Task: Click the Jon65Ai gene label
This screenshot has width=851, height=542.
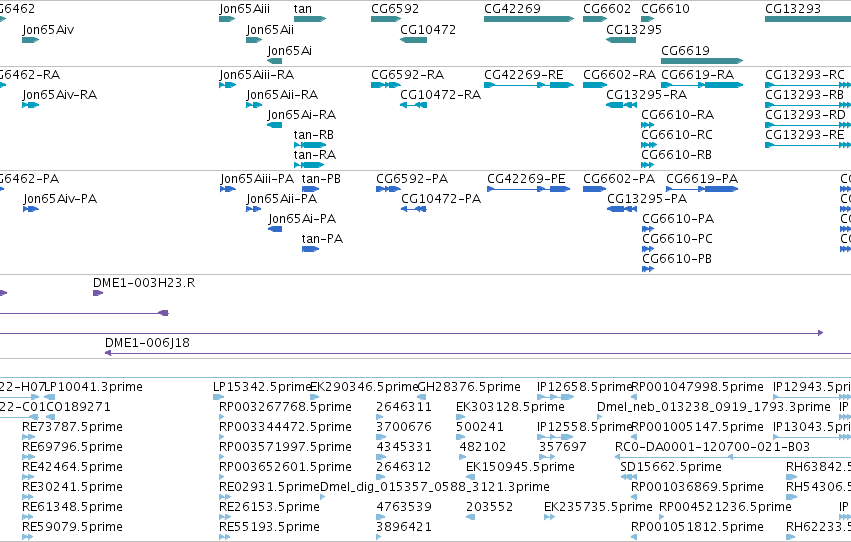Action: 289,50
